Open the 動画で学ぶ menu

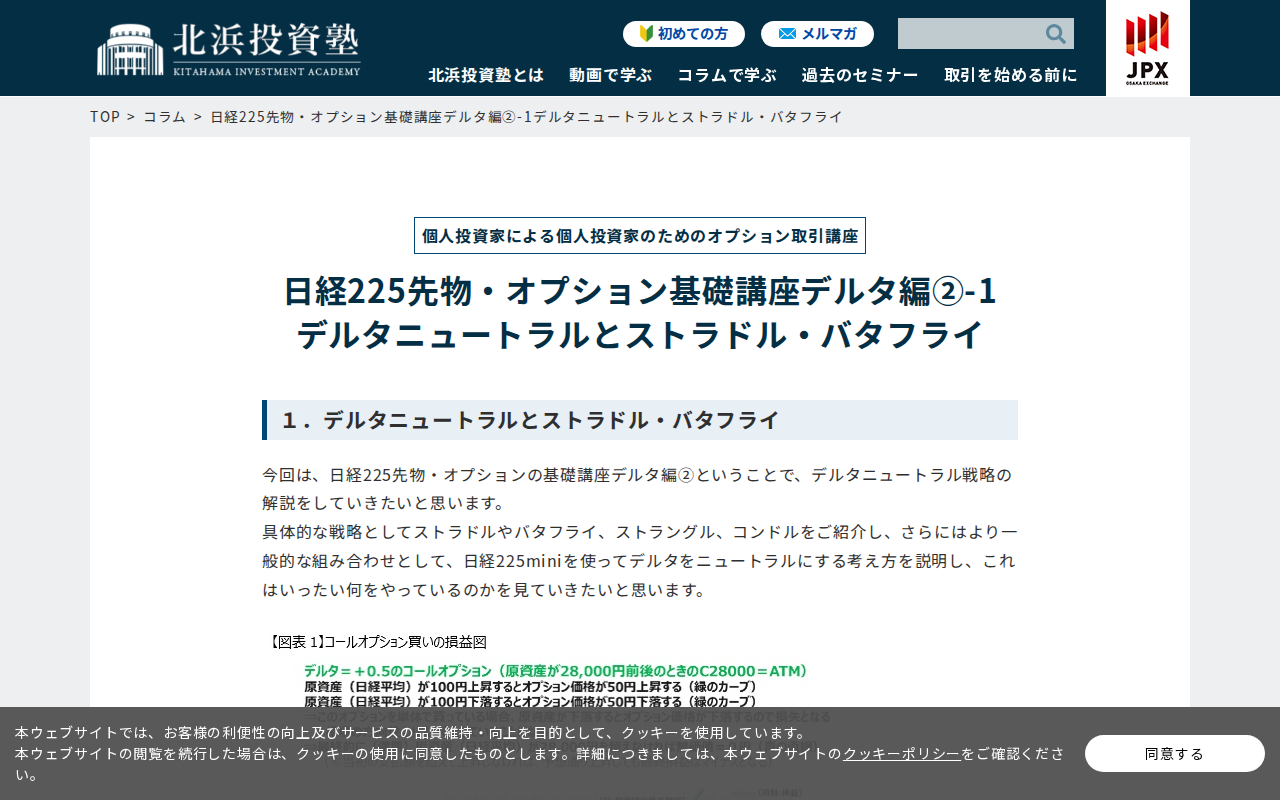610,75
